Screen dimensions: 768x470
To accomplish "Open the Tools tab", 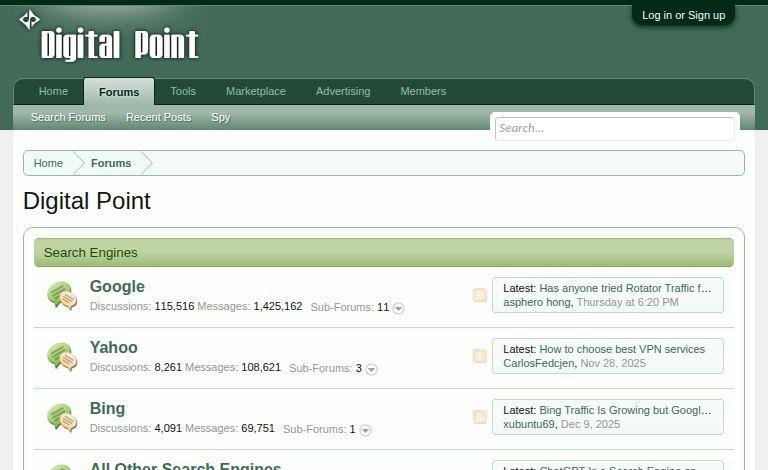I will pyautogui.click(x=183, y=91).
